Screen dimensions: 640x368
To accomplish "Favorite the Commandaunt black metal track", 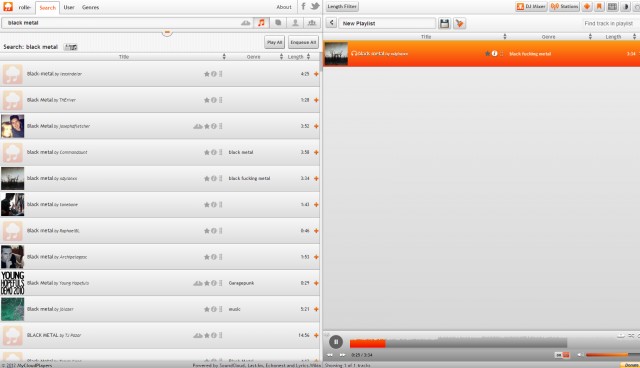I will pos(207,152).
